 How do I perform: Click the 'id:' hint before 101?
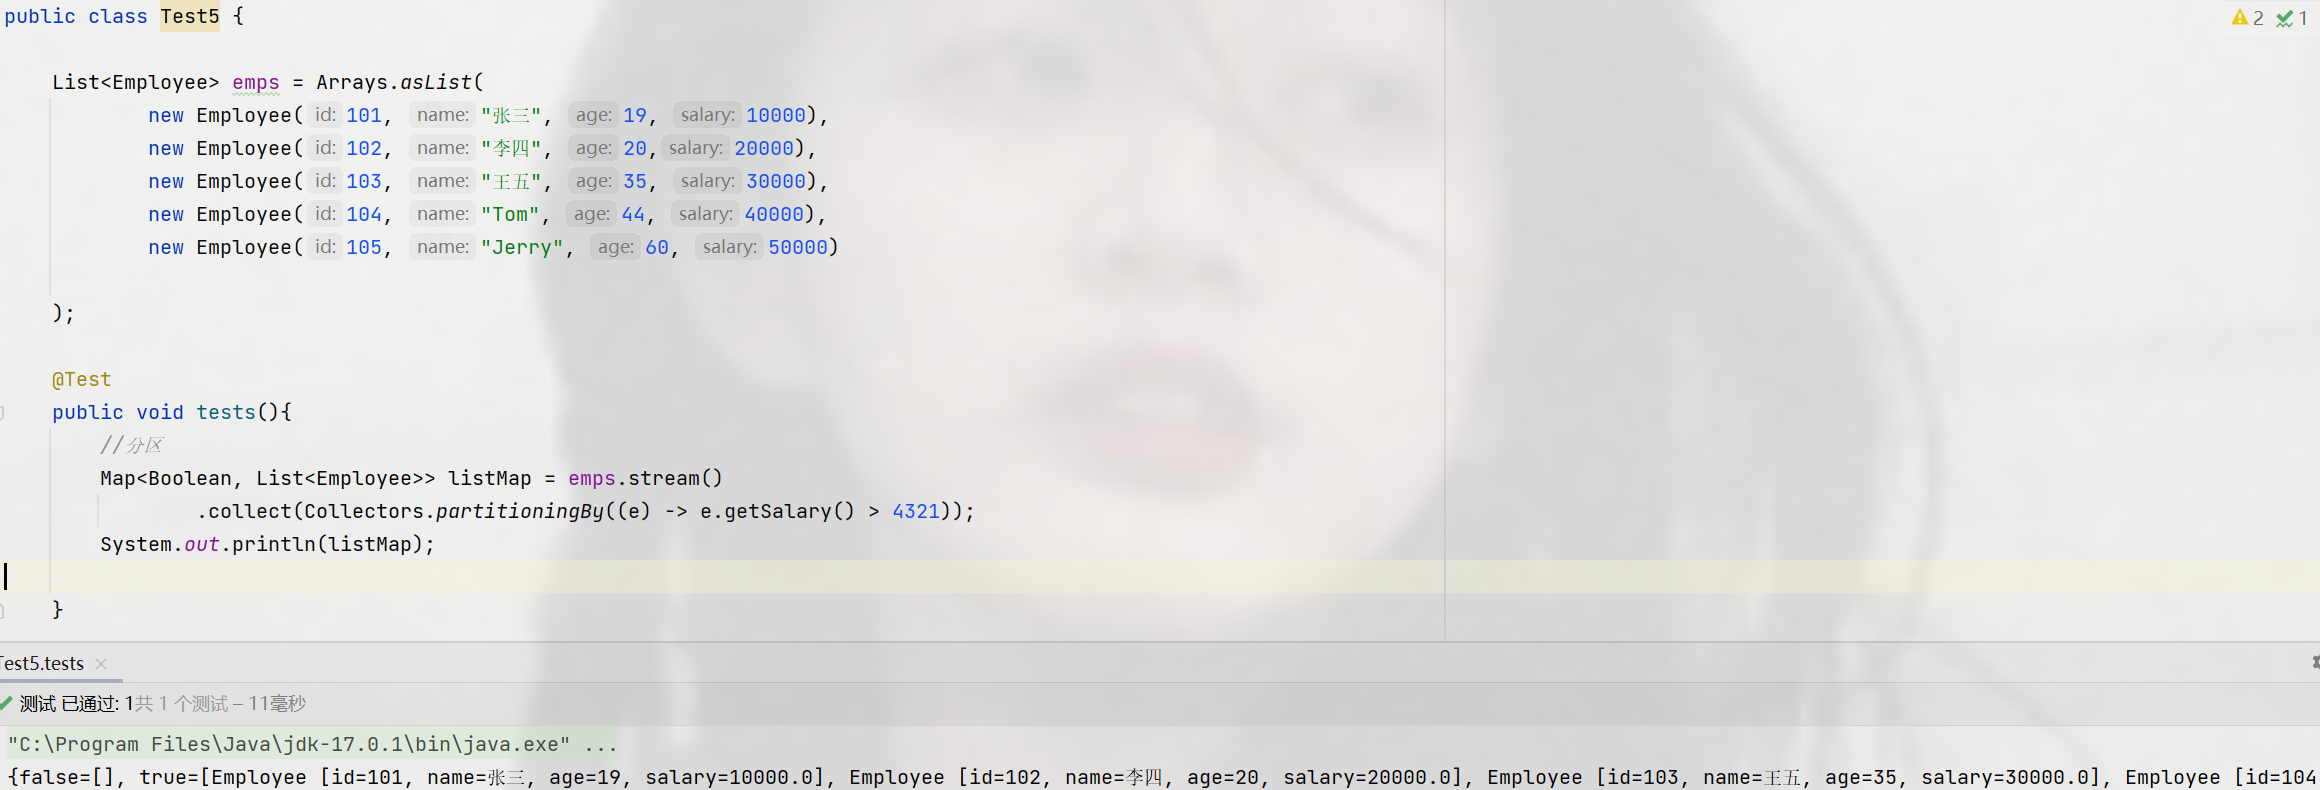coord(324,115)
